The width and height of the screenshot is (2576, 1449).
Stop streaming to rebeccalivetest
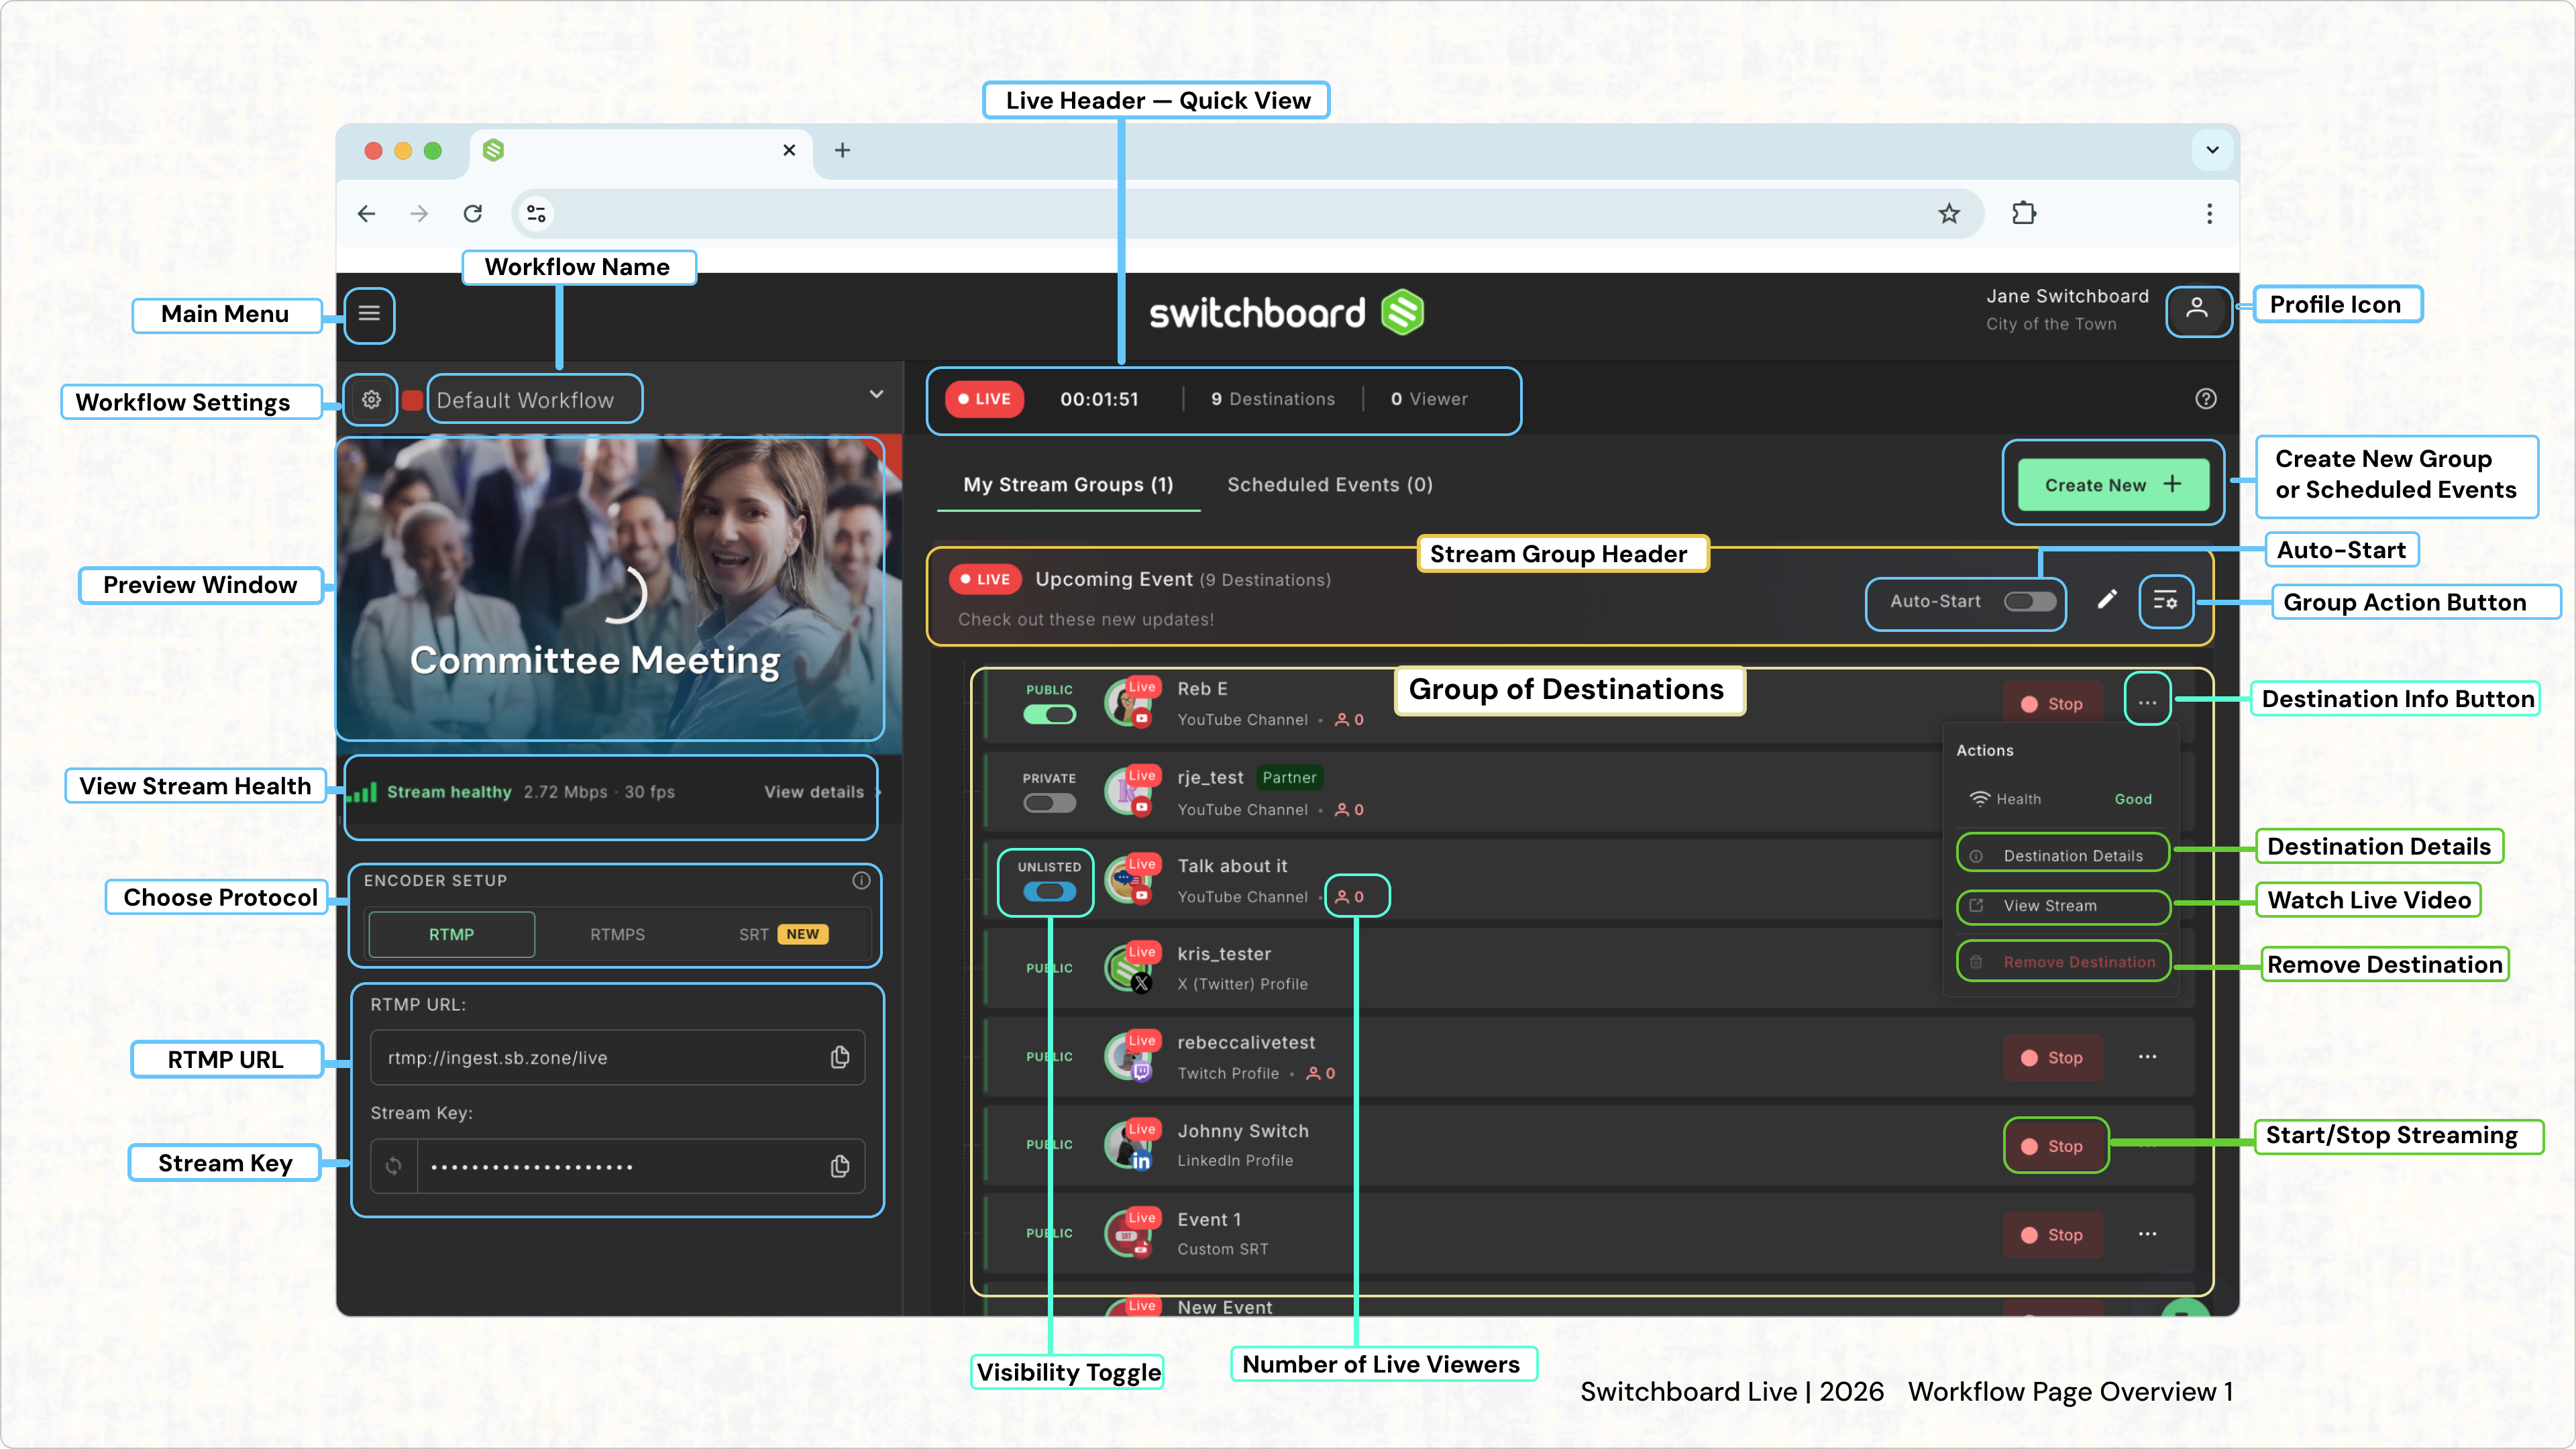coord(2052,1058)
